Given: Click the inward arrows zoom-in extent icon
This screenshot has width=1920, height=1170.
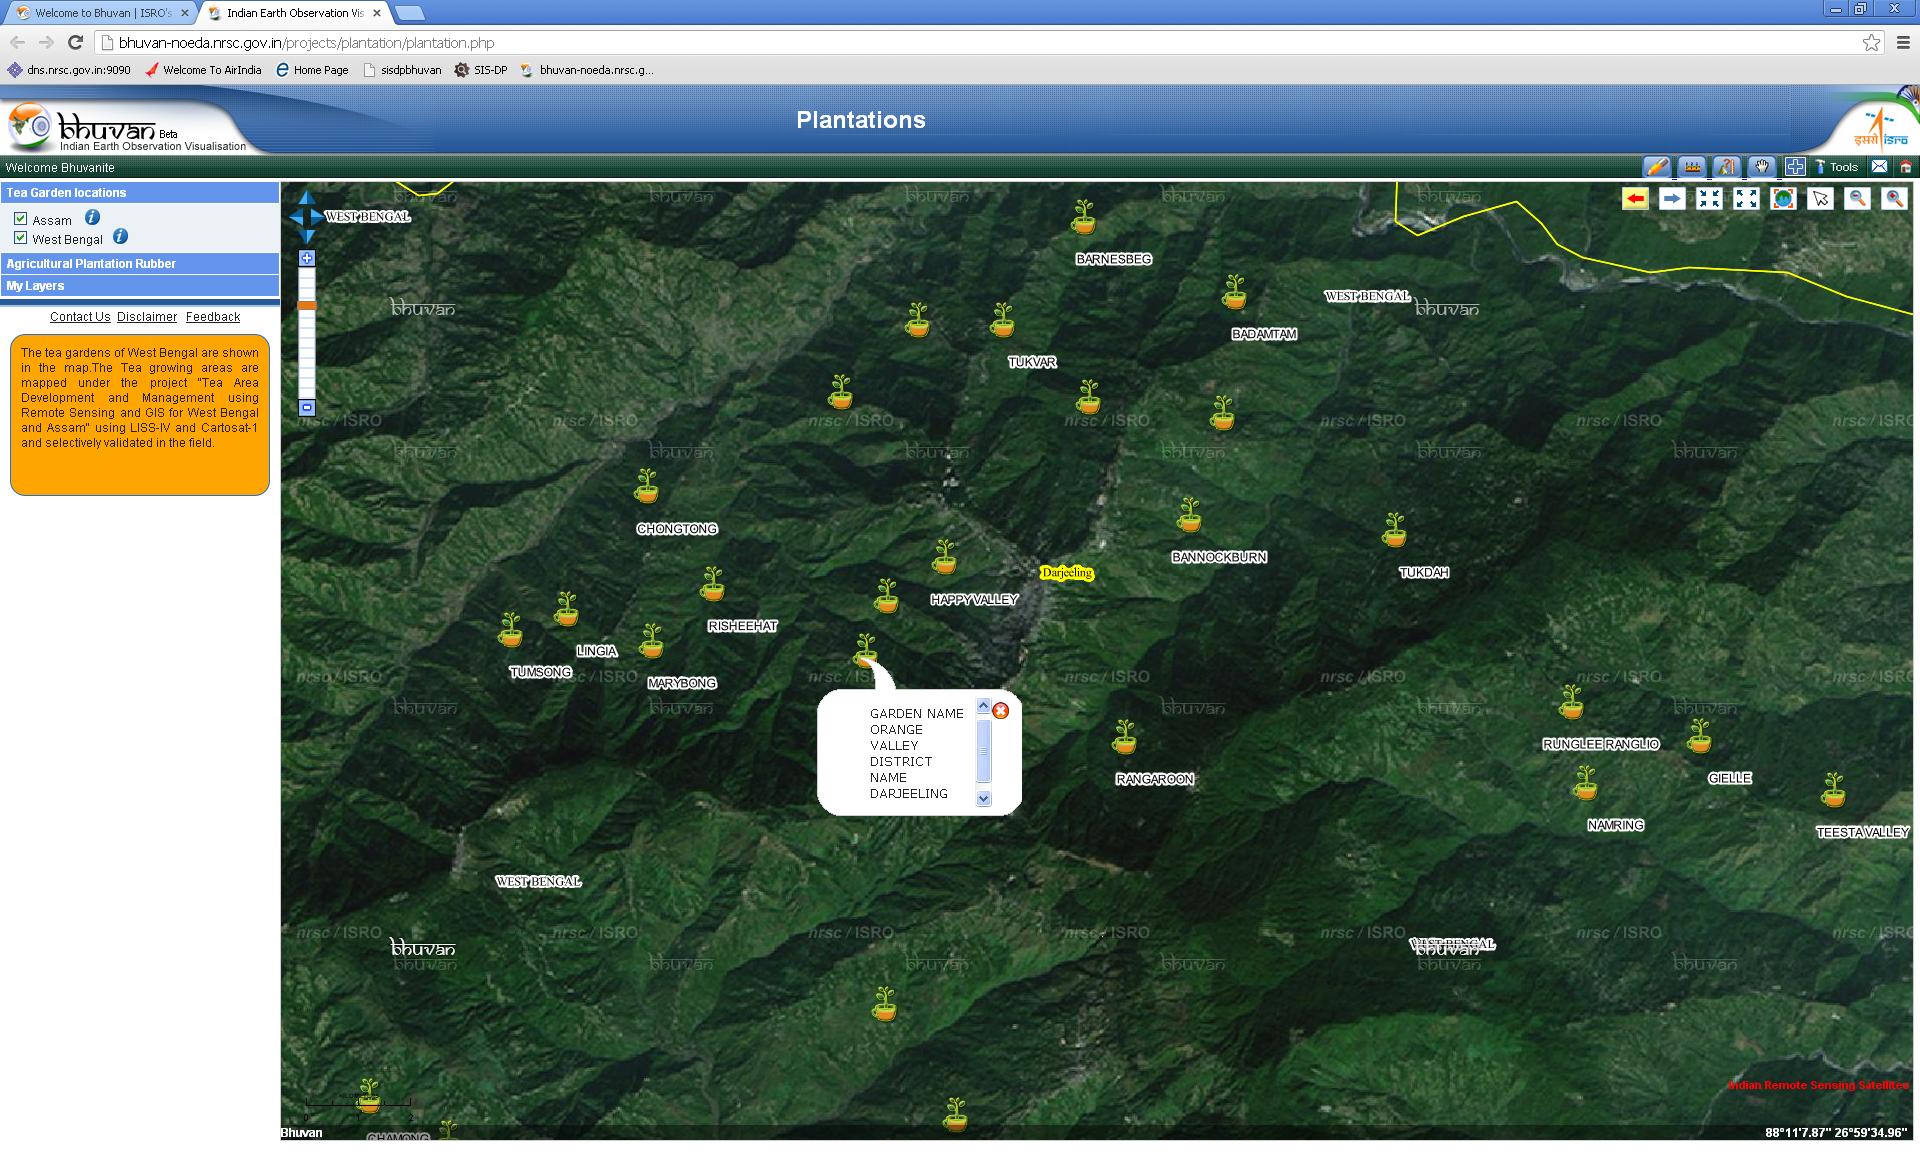Looking at the screenshot, I should point(1709,199).
